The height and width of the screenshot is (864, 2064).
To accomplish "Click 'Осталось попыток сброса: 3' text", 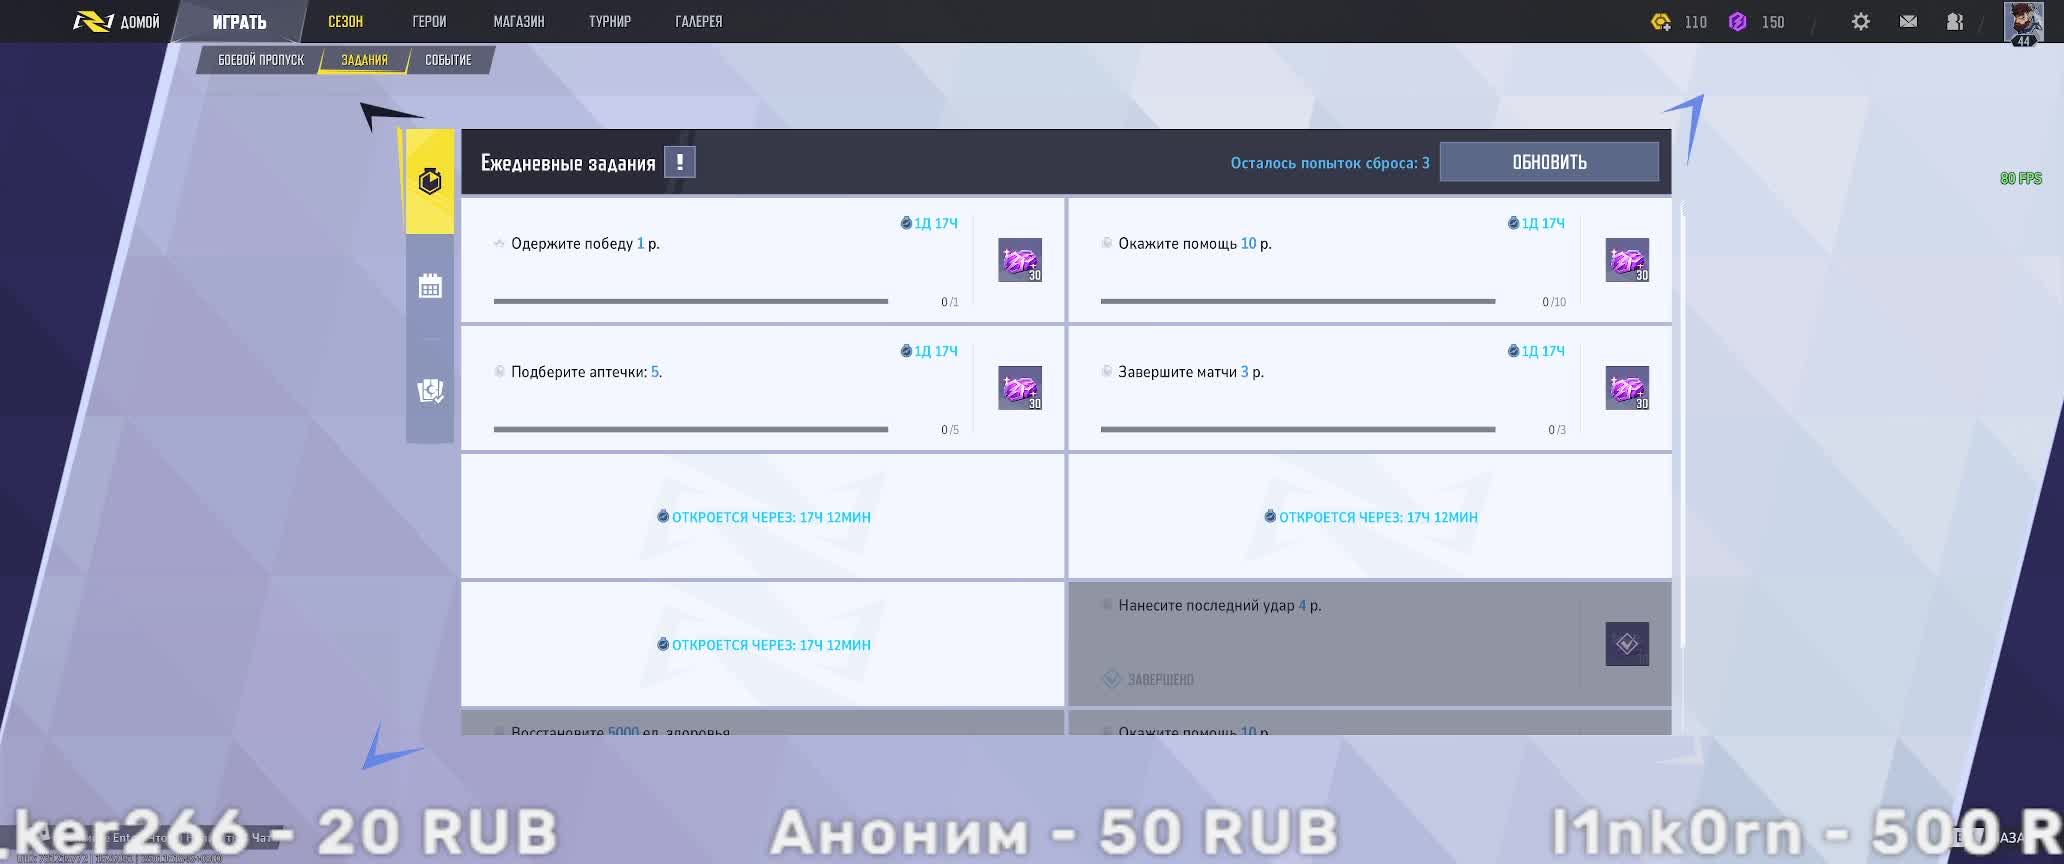I will click(1329, 163).
